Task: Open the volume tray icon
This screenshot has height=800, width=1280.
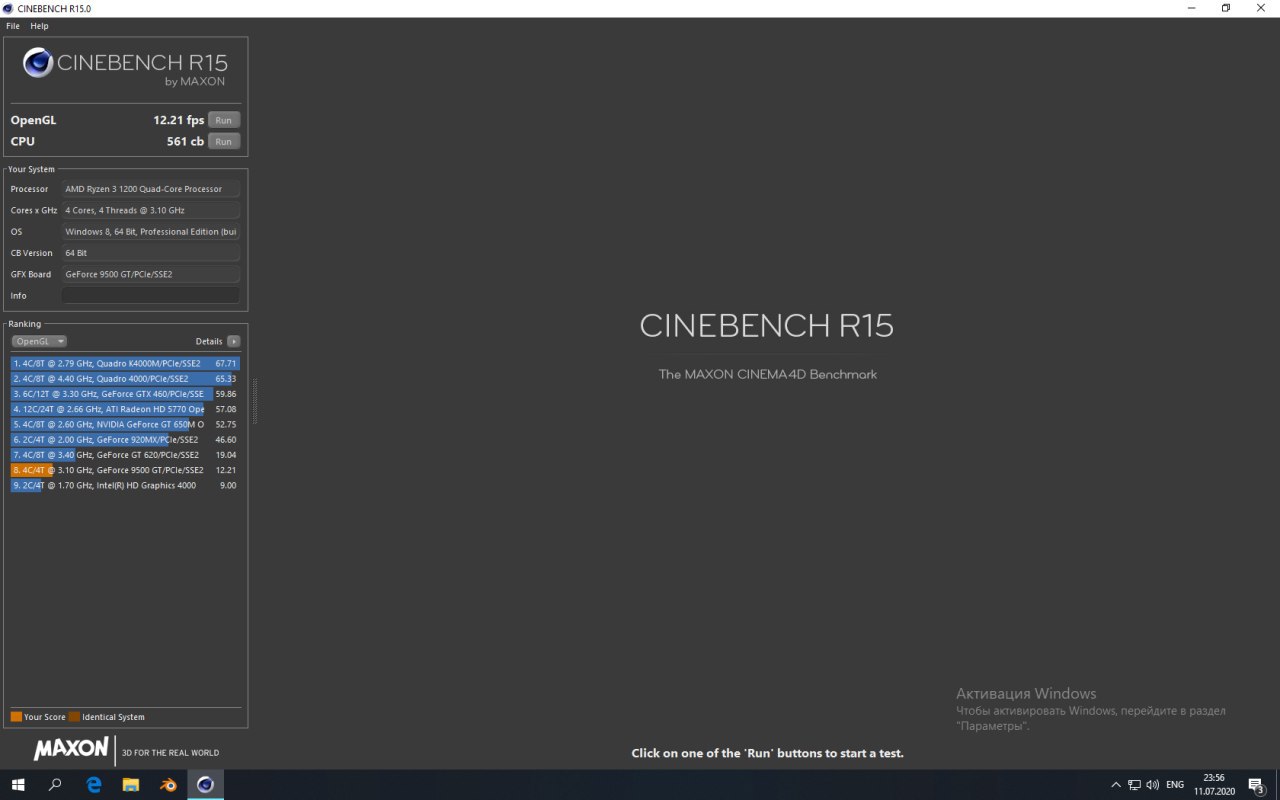Action: 1152,785
